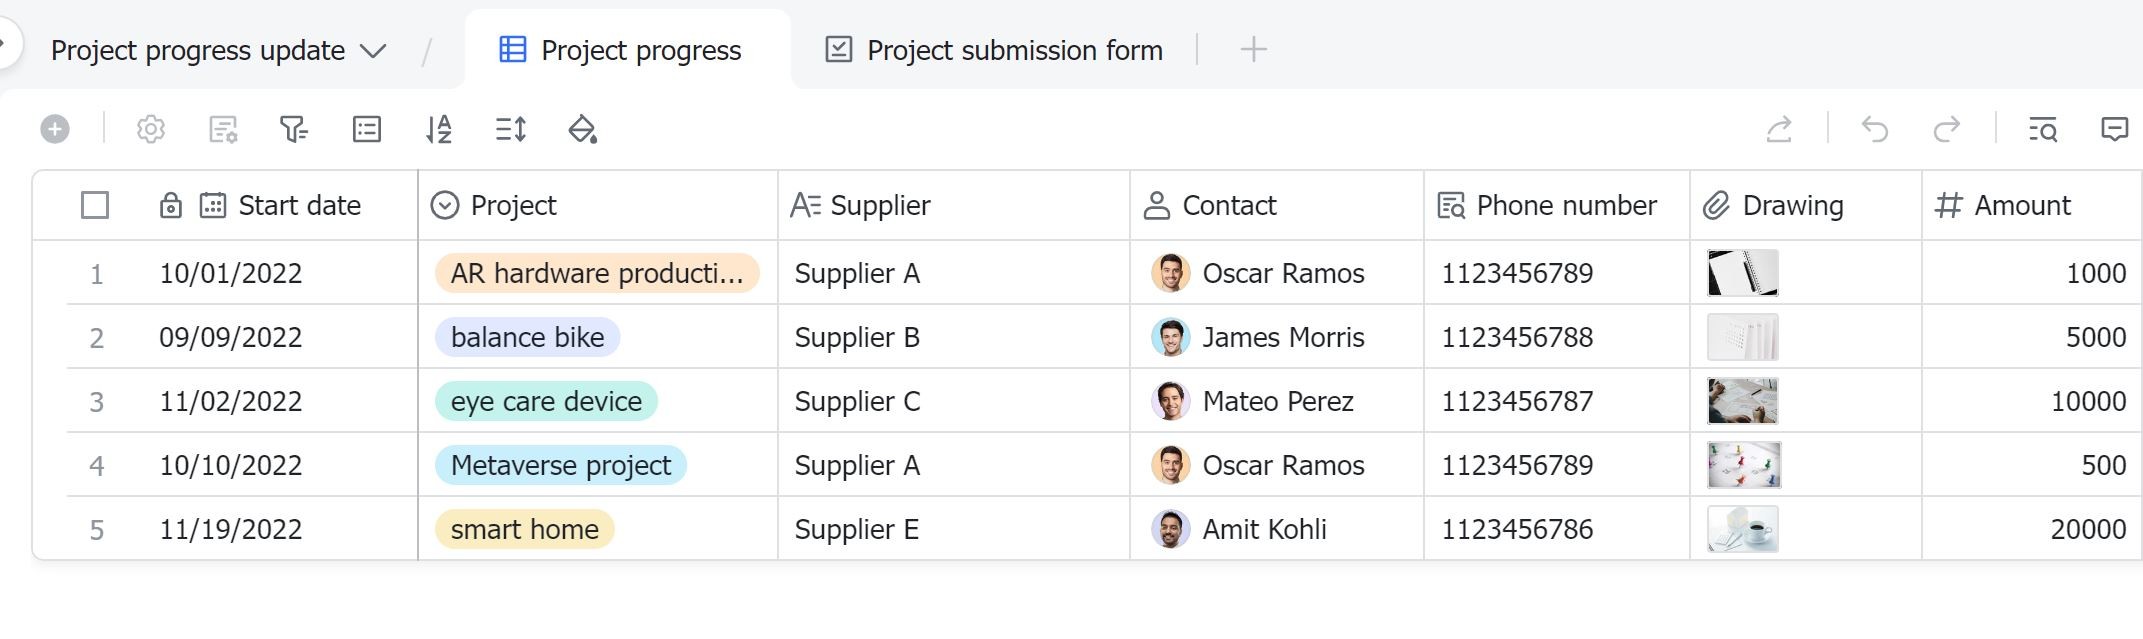The height and width of the screenshot is (639, 2143).
Task: Open the drawing thumbnail for Supplier E
Action: pos(1742,529)
